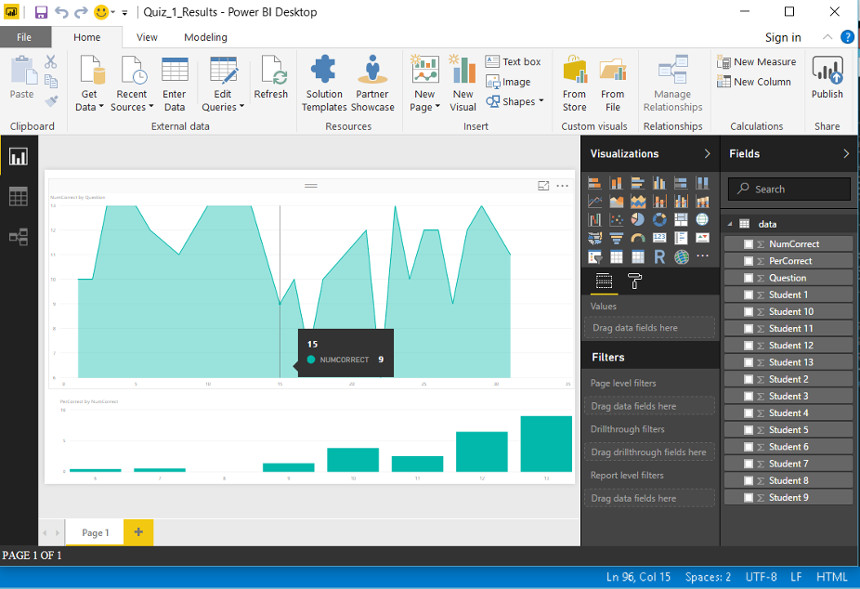Tick the NumCorrect field checkbox
Screen dimensions: 860x589
(x=748, y=244)
